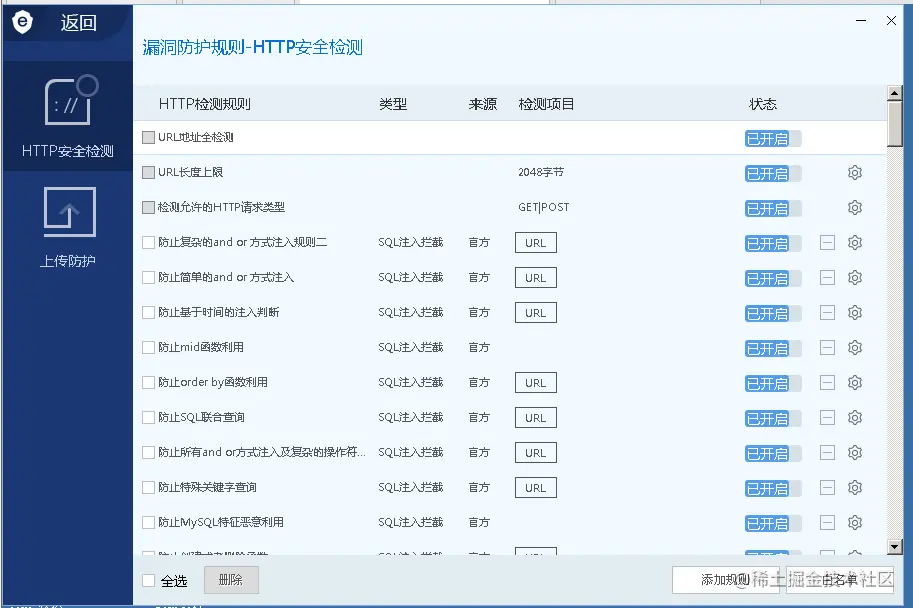Open settings gear for 防止MySQL特征恶意利用

[x=855, y=522]
